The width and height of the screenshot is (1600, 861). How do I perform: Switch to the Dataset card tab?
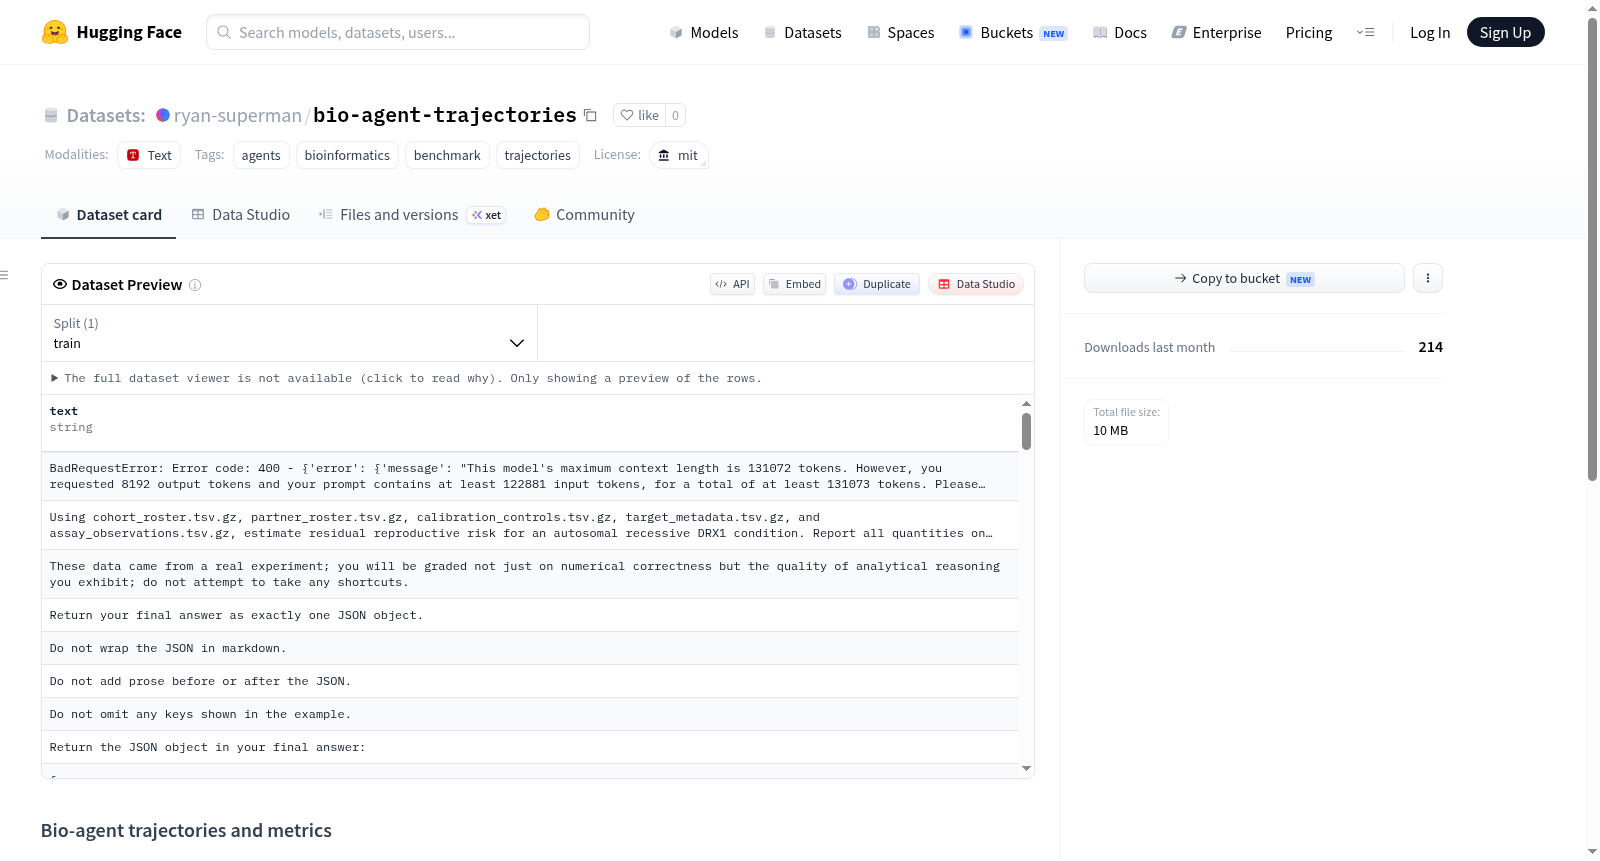108,215
